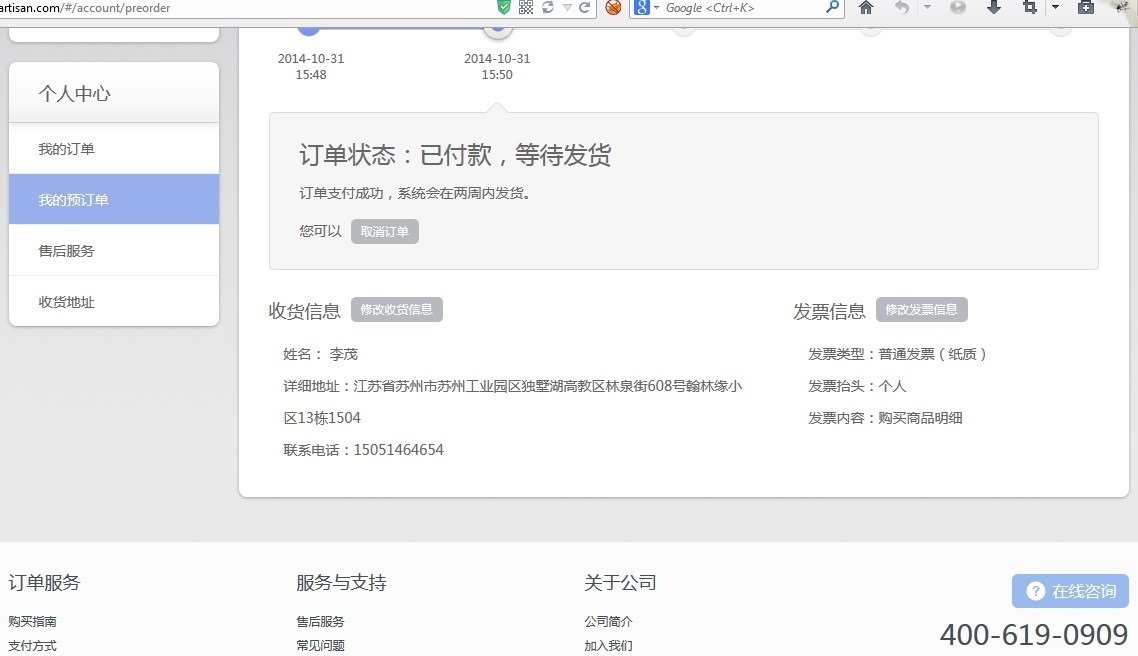This screenshot has height=656, width=1138.
Task: Expand the screenshot tool dropdown arrow
Action: tap(1055, 7)
